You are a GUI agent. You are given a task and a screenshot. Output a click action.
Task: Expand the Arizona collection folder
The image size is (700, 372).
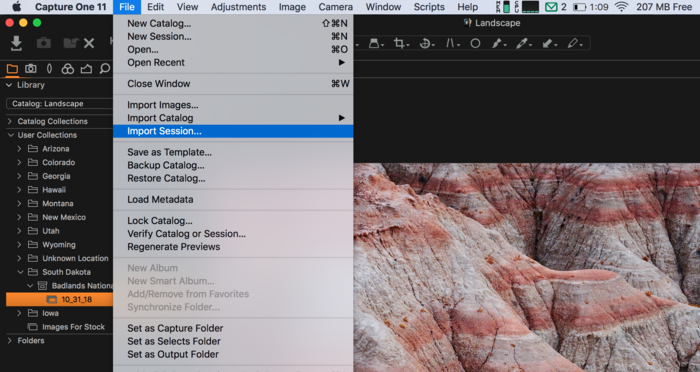pyautogui.click(x=19, y=149)
